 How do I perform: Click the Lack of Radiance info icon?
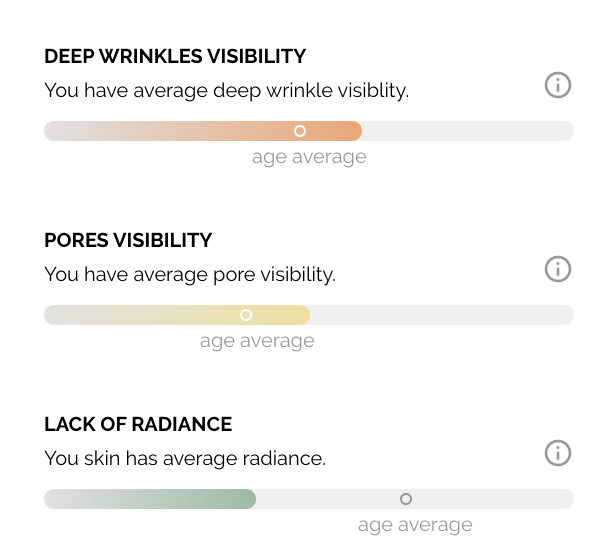[557, 453]
